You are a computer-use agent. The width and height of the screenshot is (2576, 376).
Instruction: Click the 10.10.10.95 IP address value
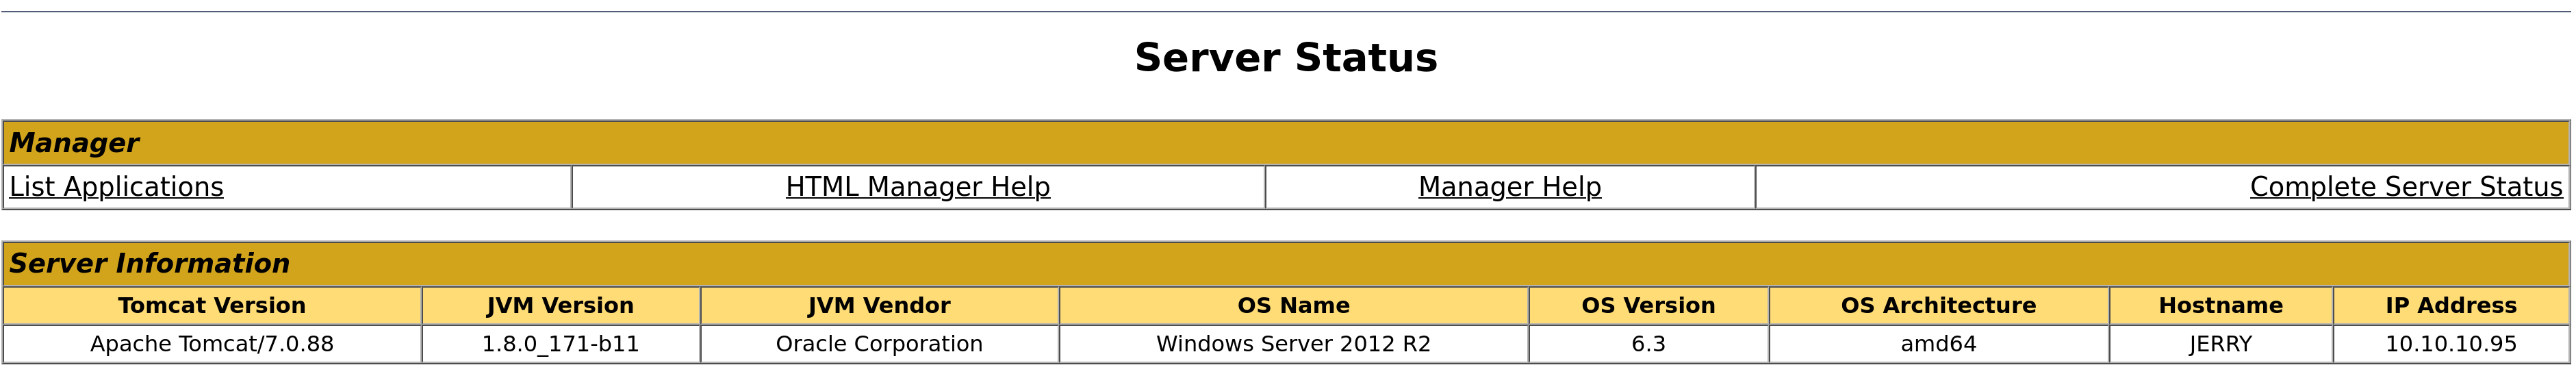pos(2451,344)
